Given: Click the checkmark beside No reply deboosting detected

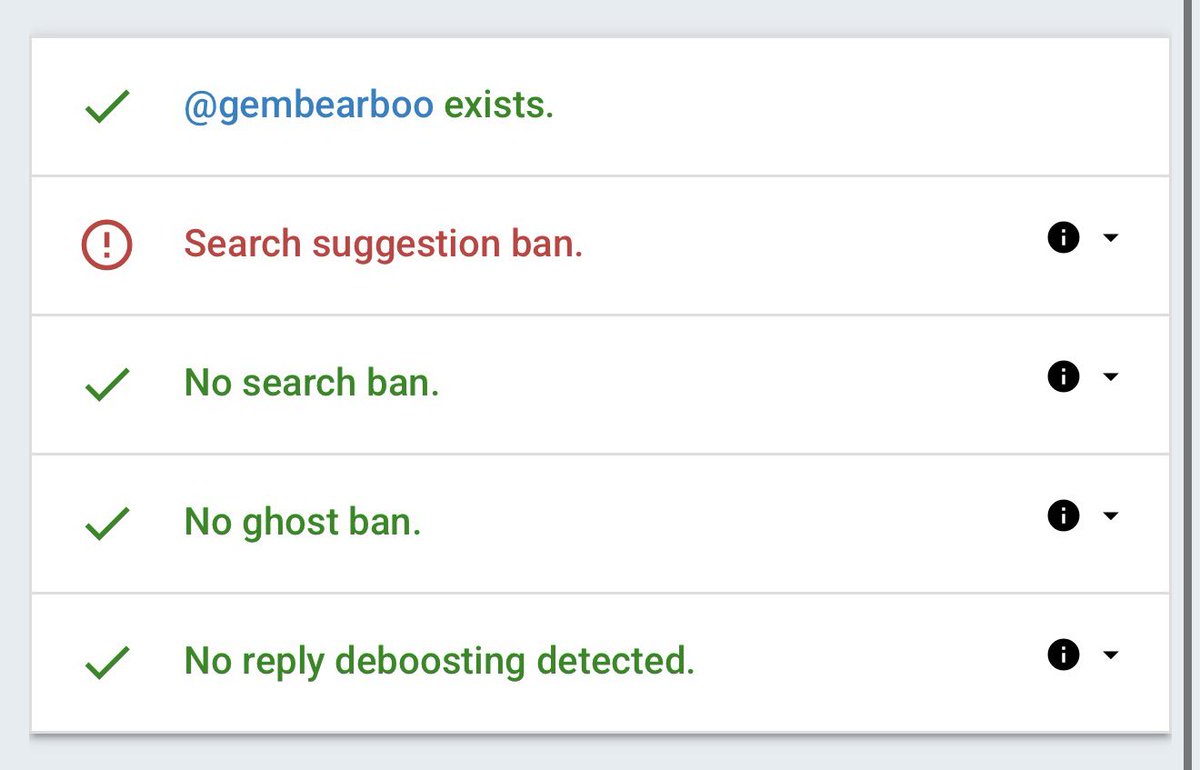Looking at the screenshot, I should tap(107, 662).
